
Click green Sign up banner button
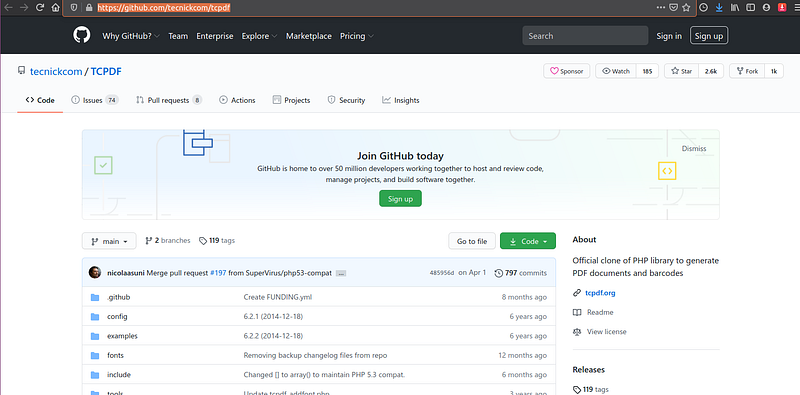tap(400, 199)
